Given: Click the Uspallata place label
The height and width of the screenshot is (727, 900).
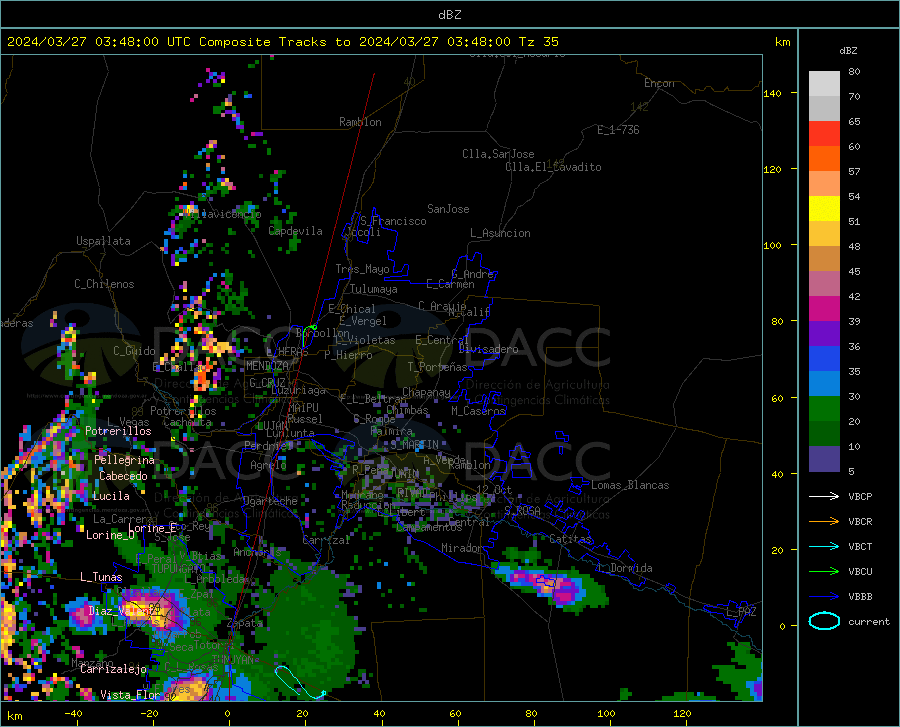Looking at the screenshot, I should tap(103, 241).
